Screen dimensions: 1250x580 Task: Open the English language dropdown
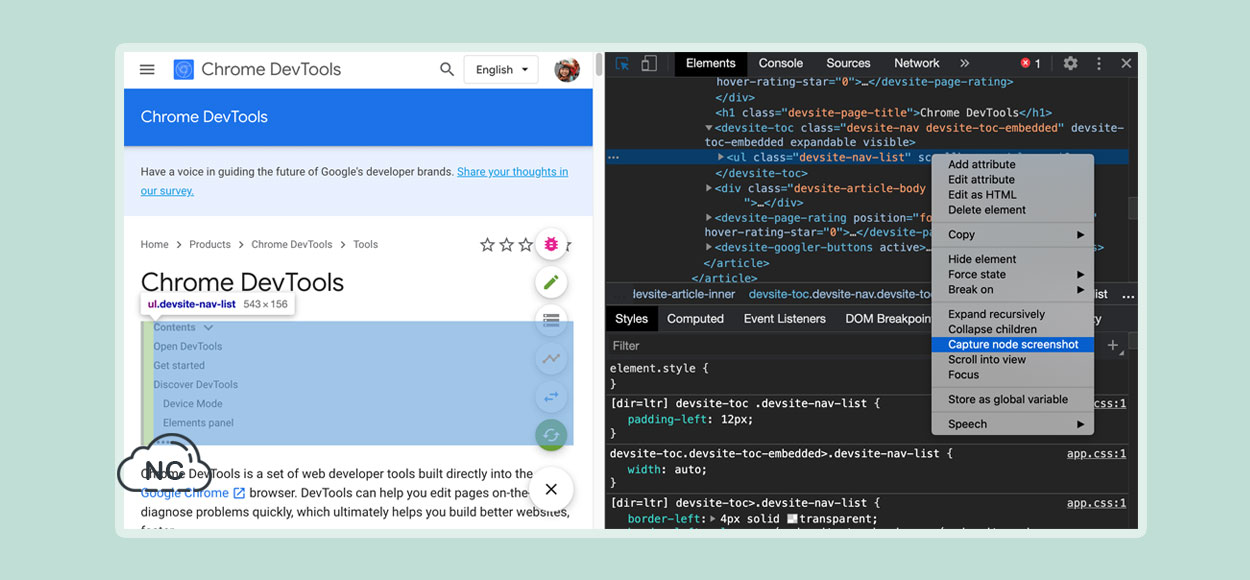point(501,70)
